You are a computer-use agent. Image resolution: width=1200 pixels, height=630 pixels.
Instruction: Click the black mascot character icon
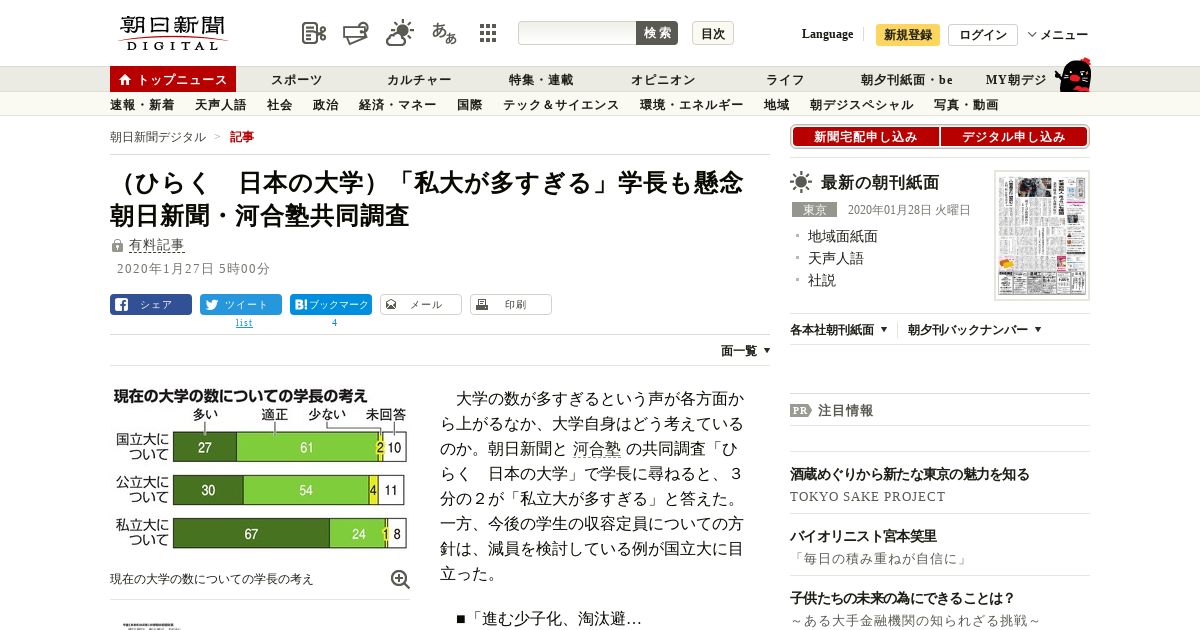click(x=1074, y=75)
